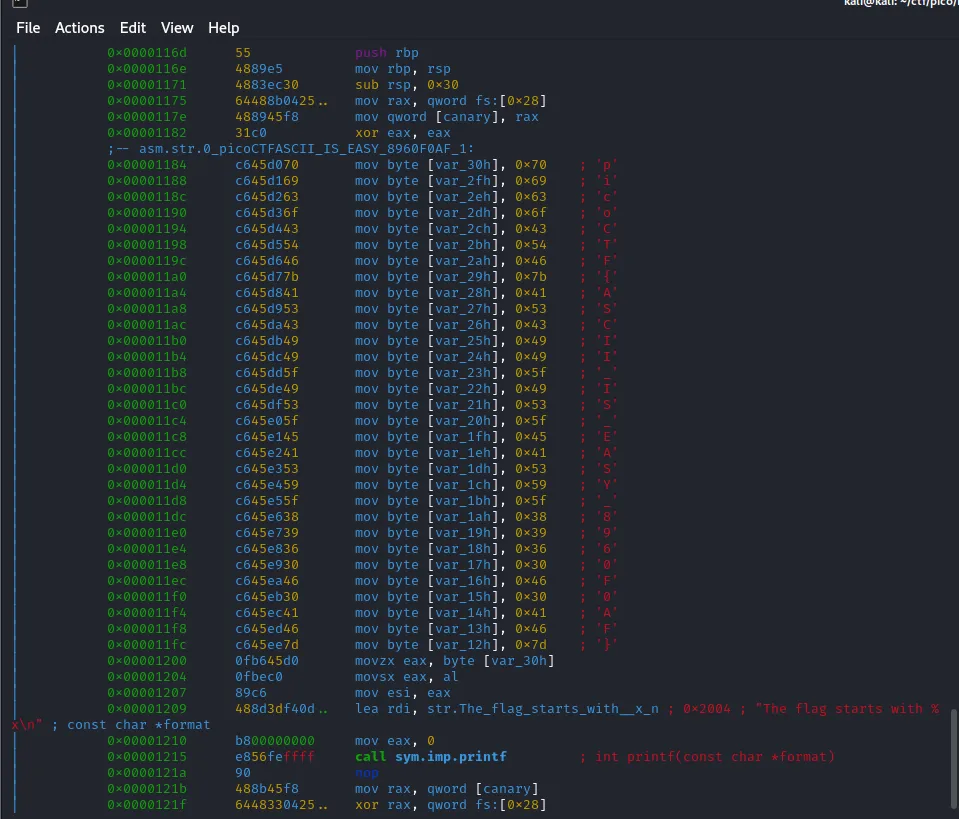This screenshot has width=959, height=819.
Task: Open the File menu
Action: coord(28,28)
